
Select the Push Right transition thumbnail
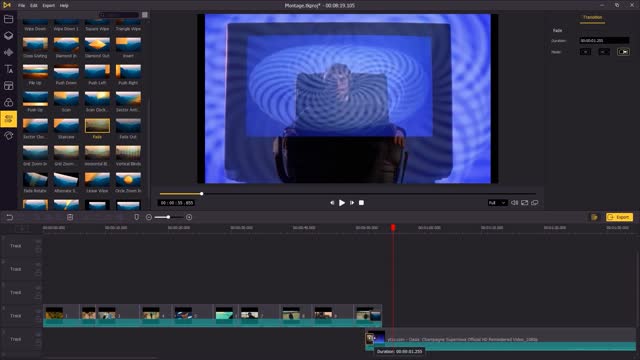(x=128, y=71)
